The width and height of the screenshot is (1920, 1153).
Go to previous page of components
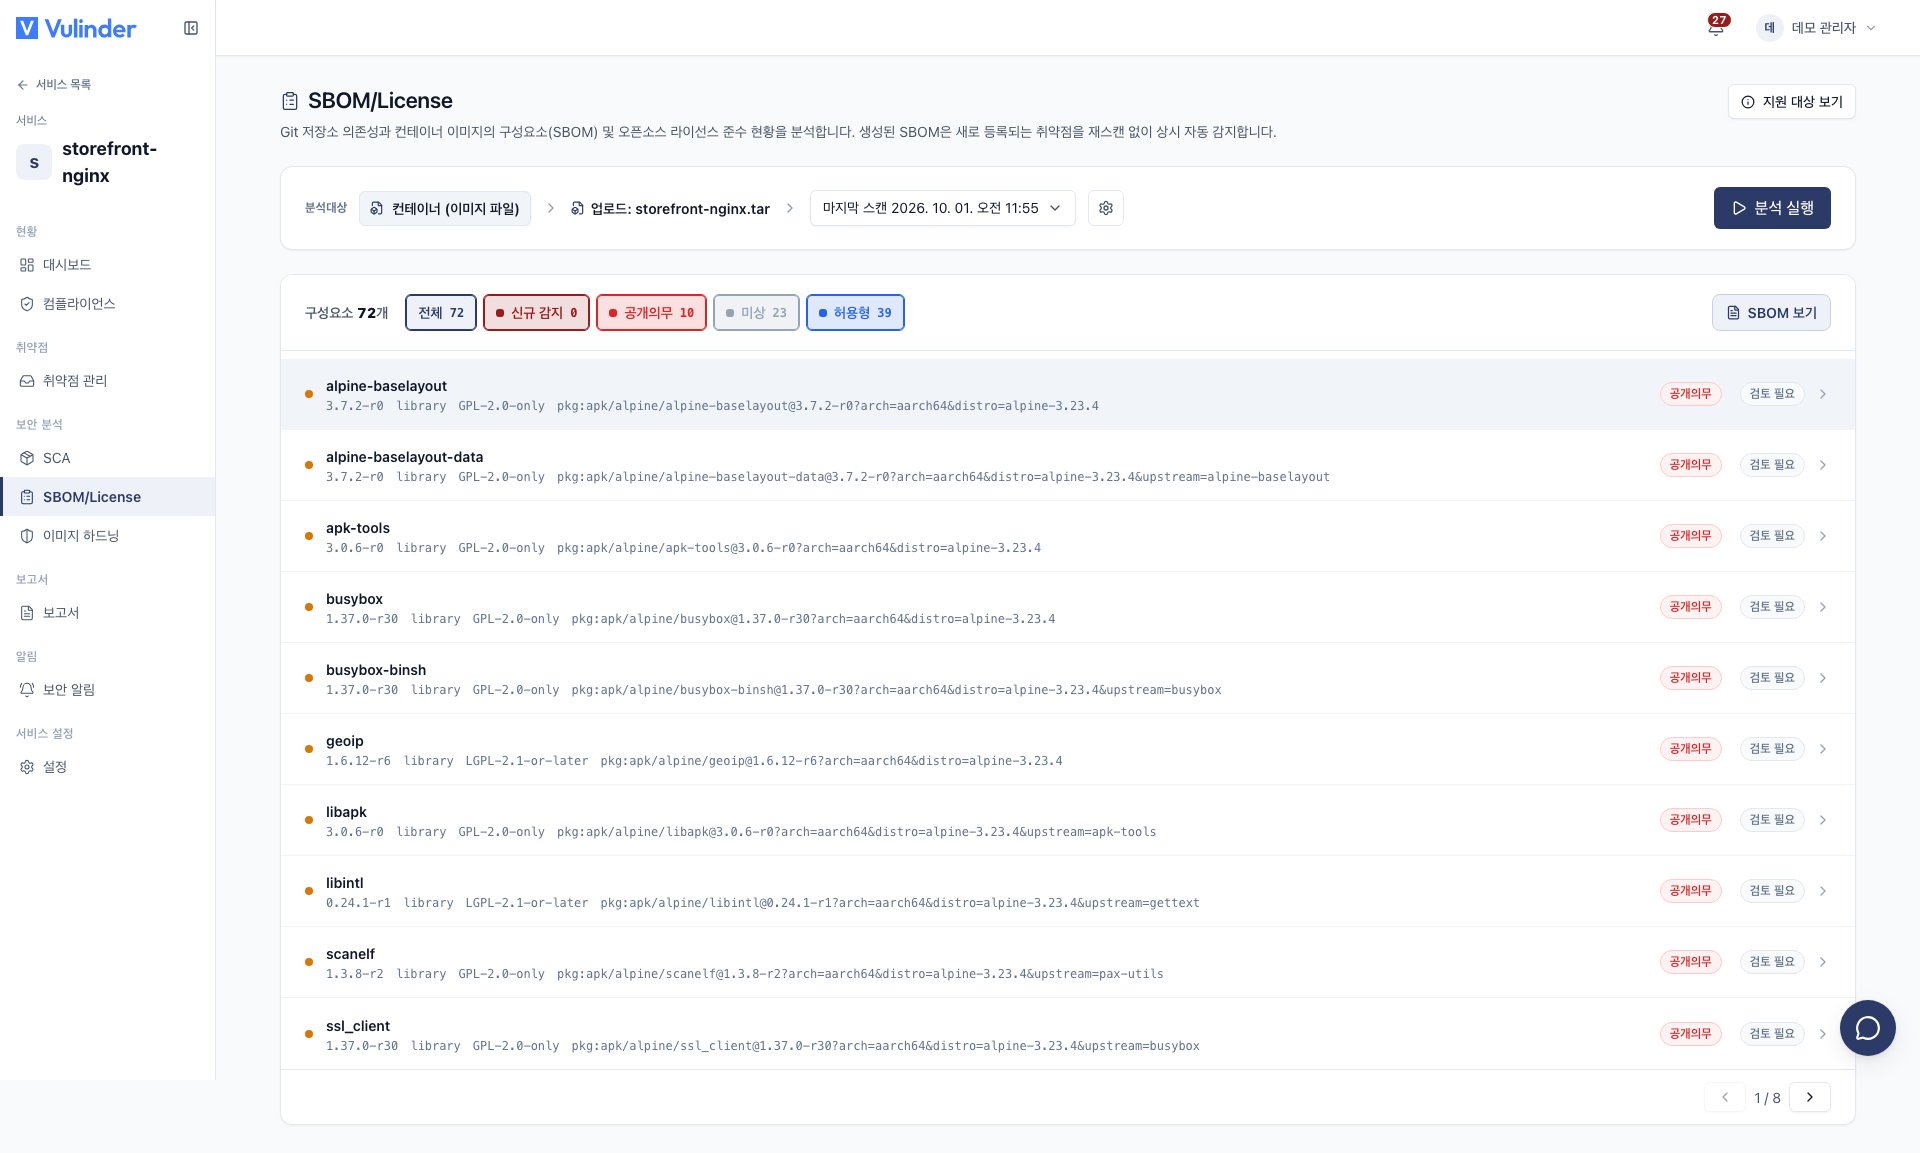pyautogui.click(x=1725, y=1097)
